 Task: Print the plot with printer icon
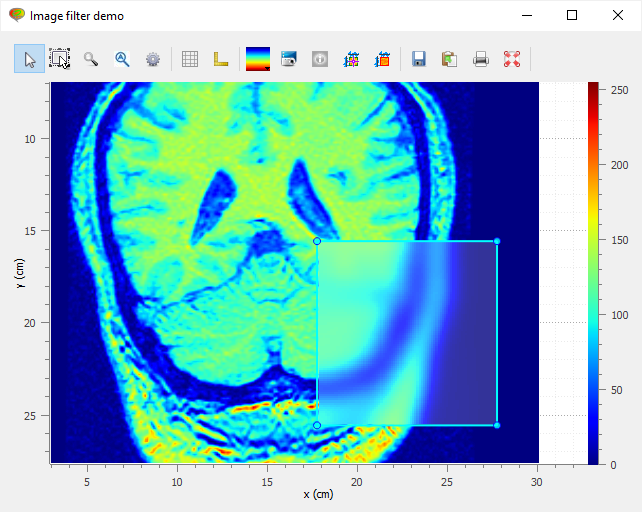pyautogui.click(x=481, y=59)
